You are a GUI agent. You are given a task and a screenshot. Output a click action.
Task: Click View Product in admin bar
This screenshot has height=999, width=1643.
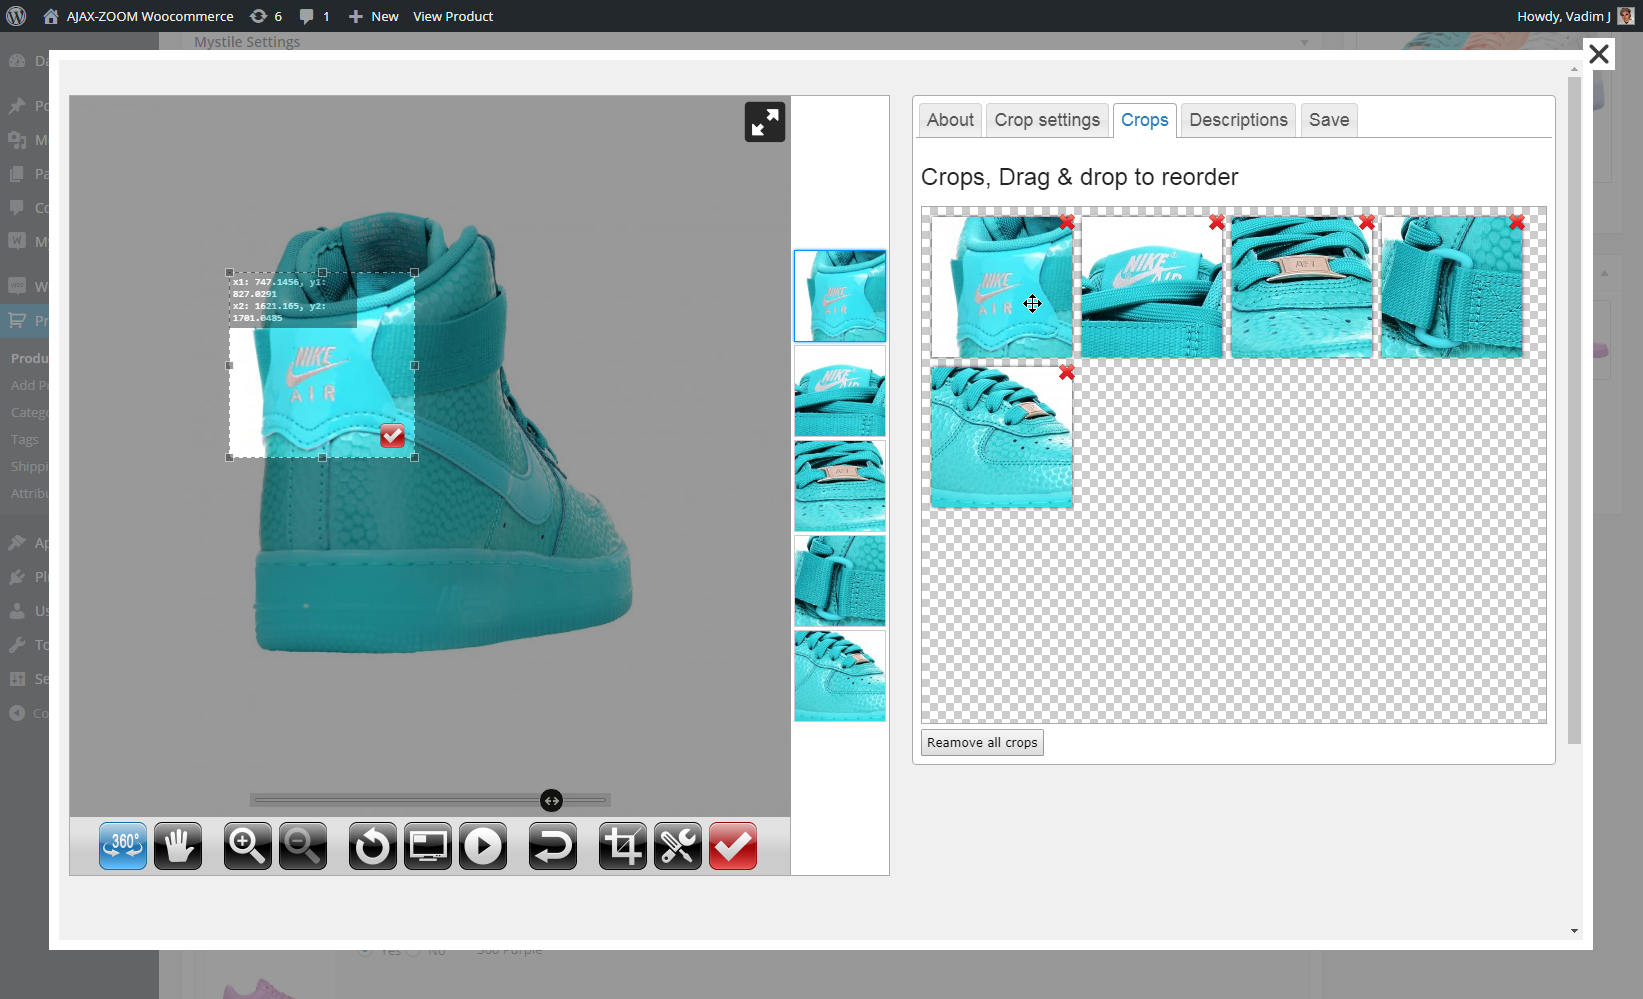[x=453, y=16]
